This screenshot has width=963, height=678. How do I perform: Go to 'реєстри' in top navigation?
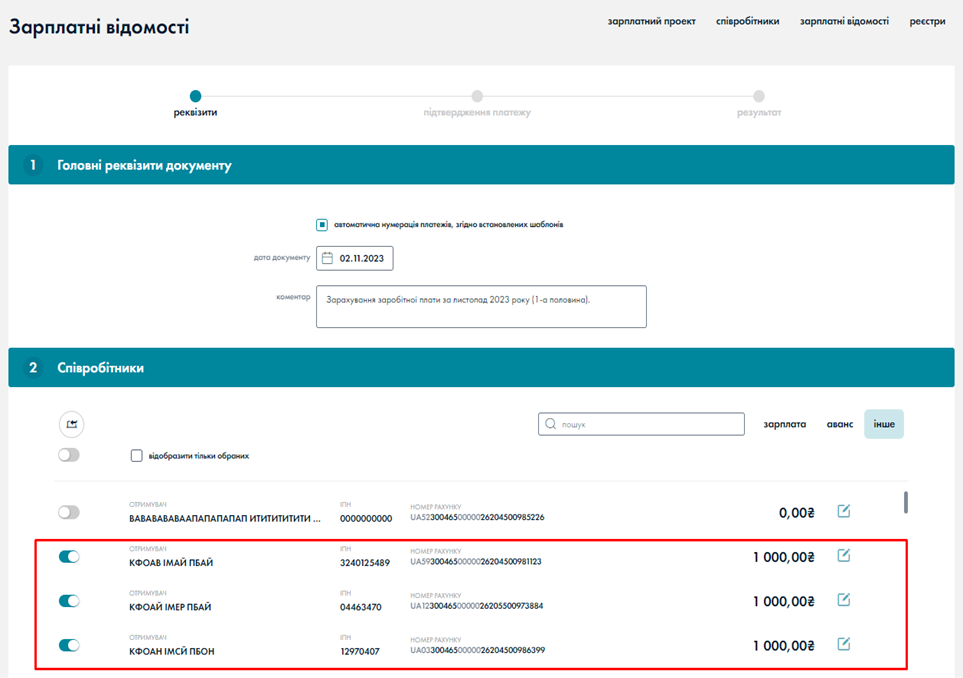pyautogui.click(x=927, y=21)
